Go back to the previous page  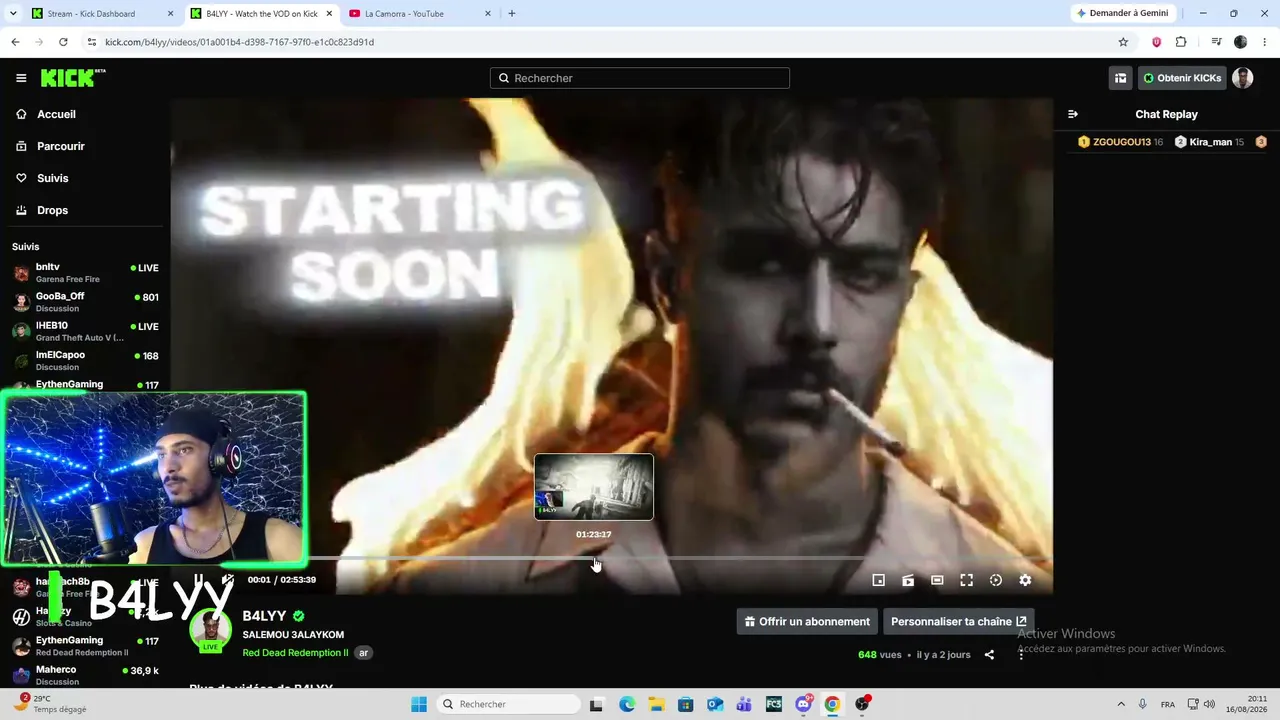tap(15, 42)
